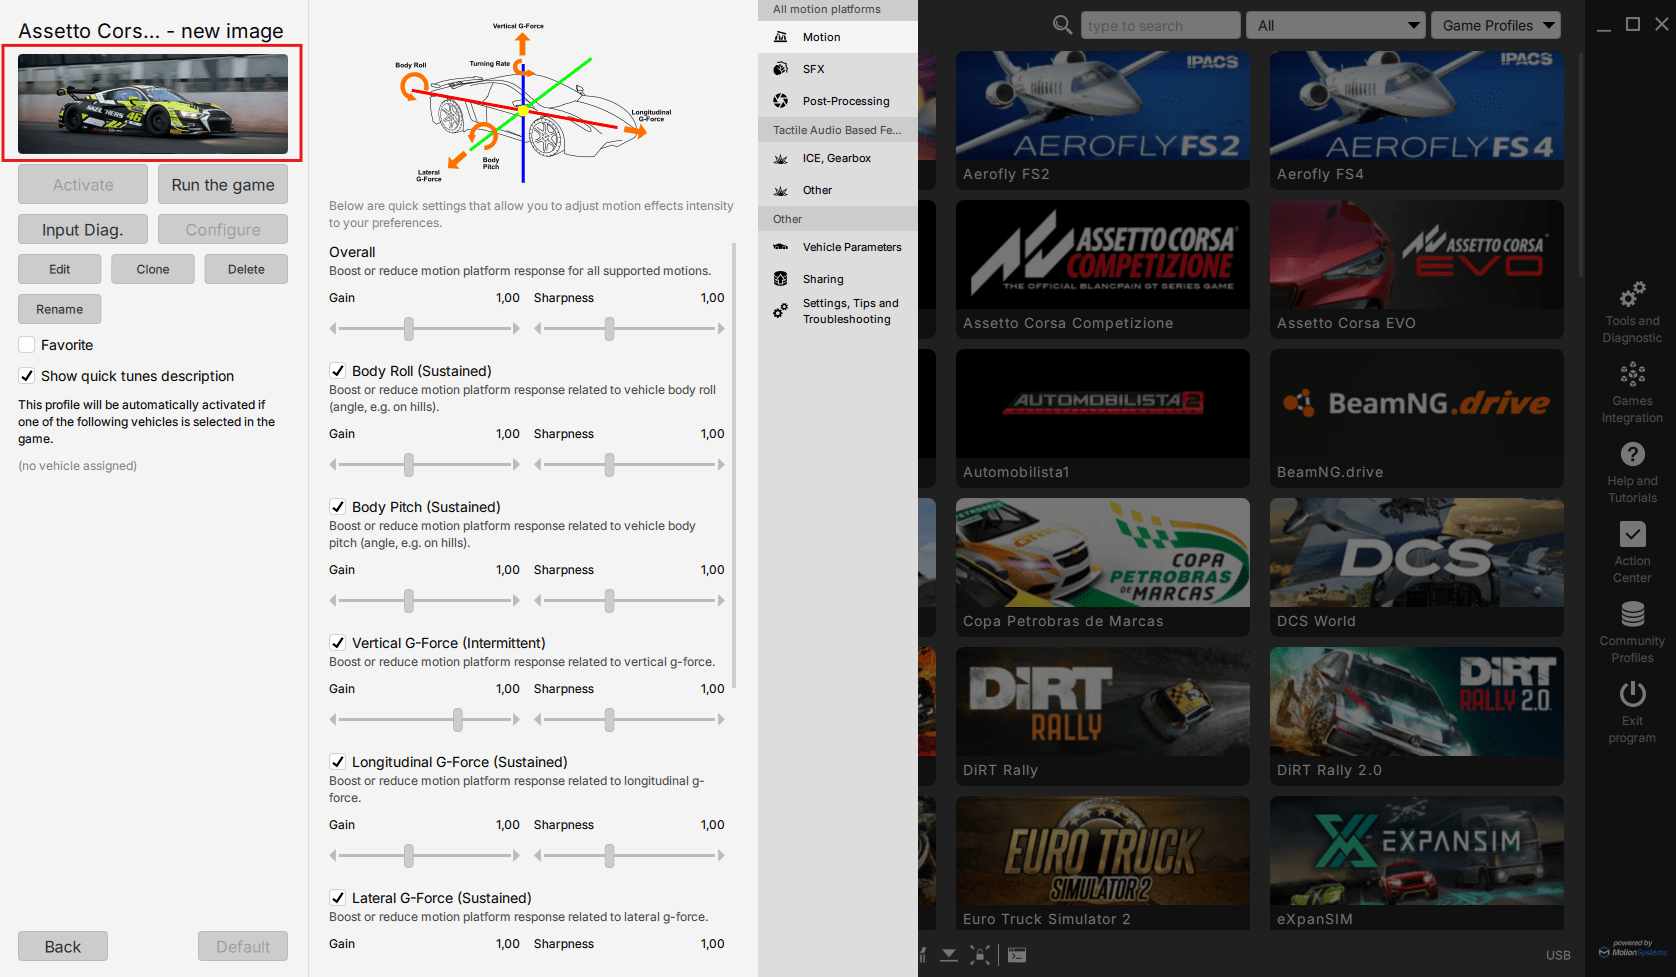1676x977 pixels.
Task: Open the Automobilista1 game tile
Action: point(1102,418)
